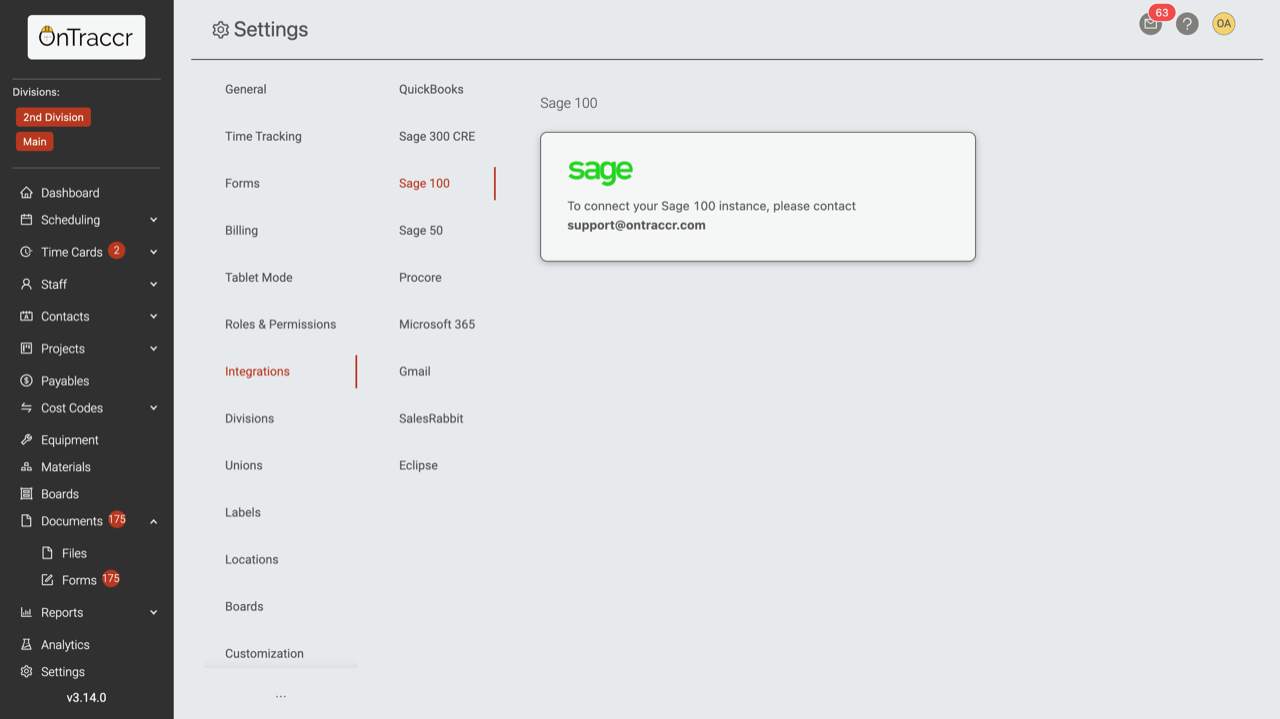Expand the Staff submenu chevron

153,284
